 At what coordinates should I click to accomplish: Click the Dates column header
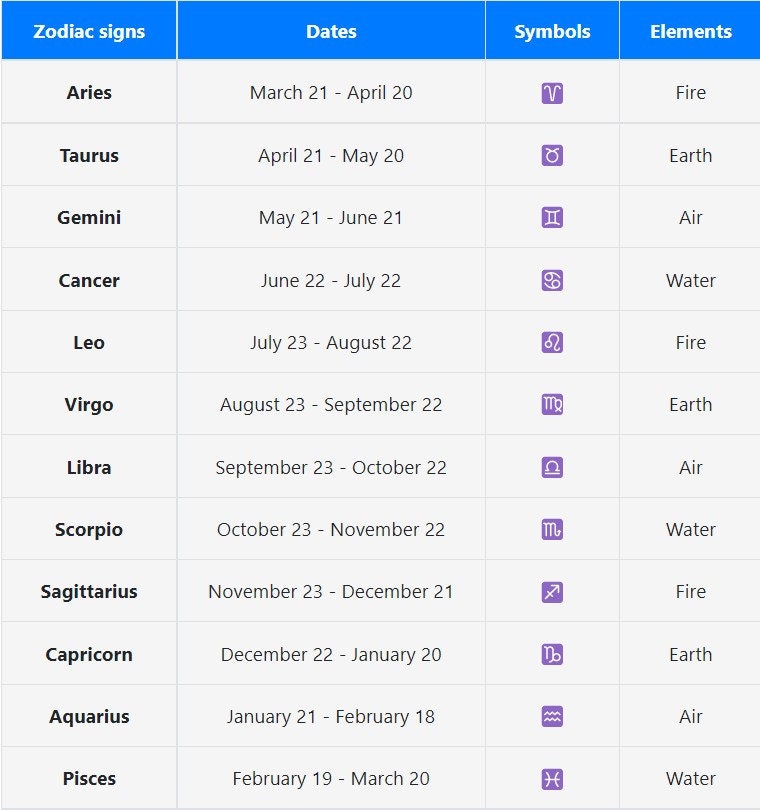pyautogui.click(x=331, y=31)
